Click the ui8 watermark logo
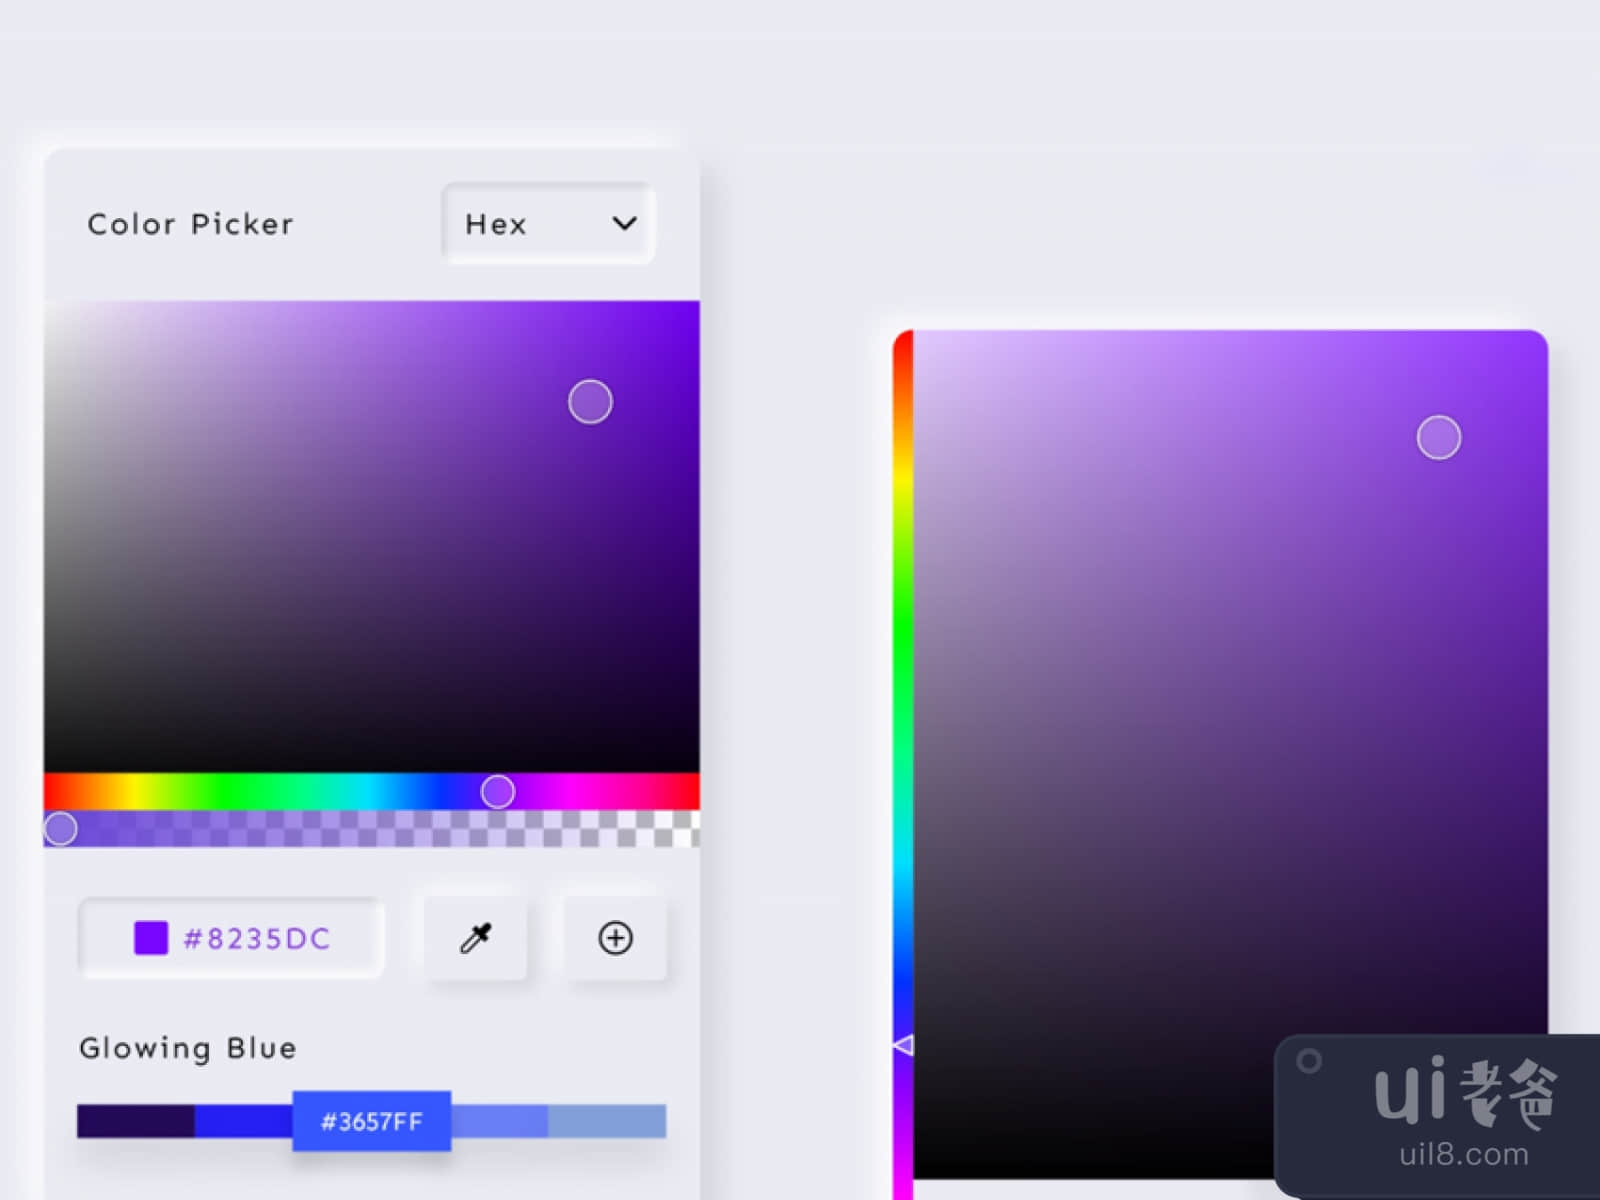 [x=1465, y=1092]
